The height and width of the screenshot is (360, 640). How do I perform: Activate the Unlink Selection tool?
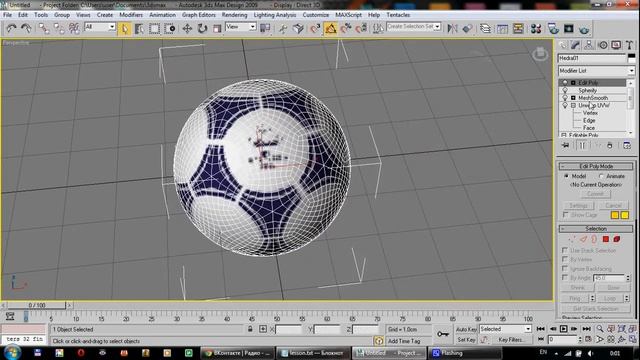[59, 28]
